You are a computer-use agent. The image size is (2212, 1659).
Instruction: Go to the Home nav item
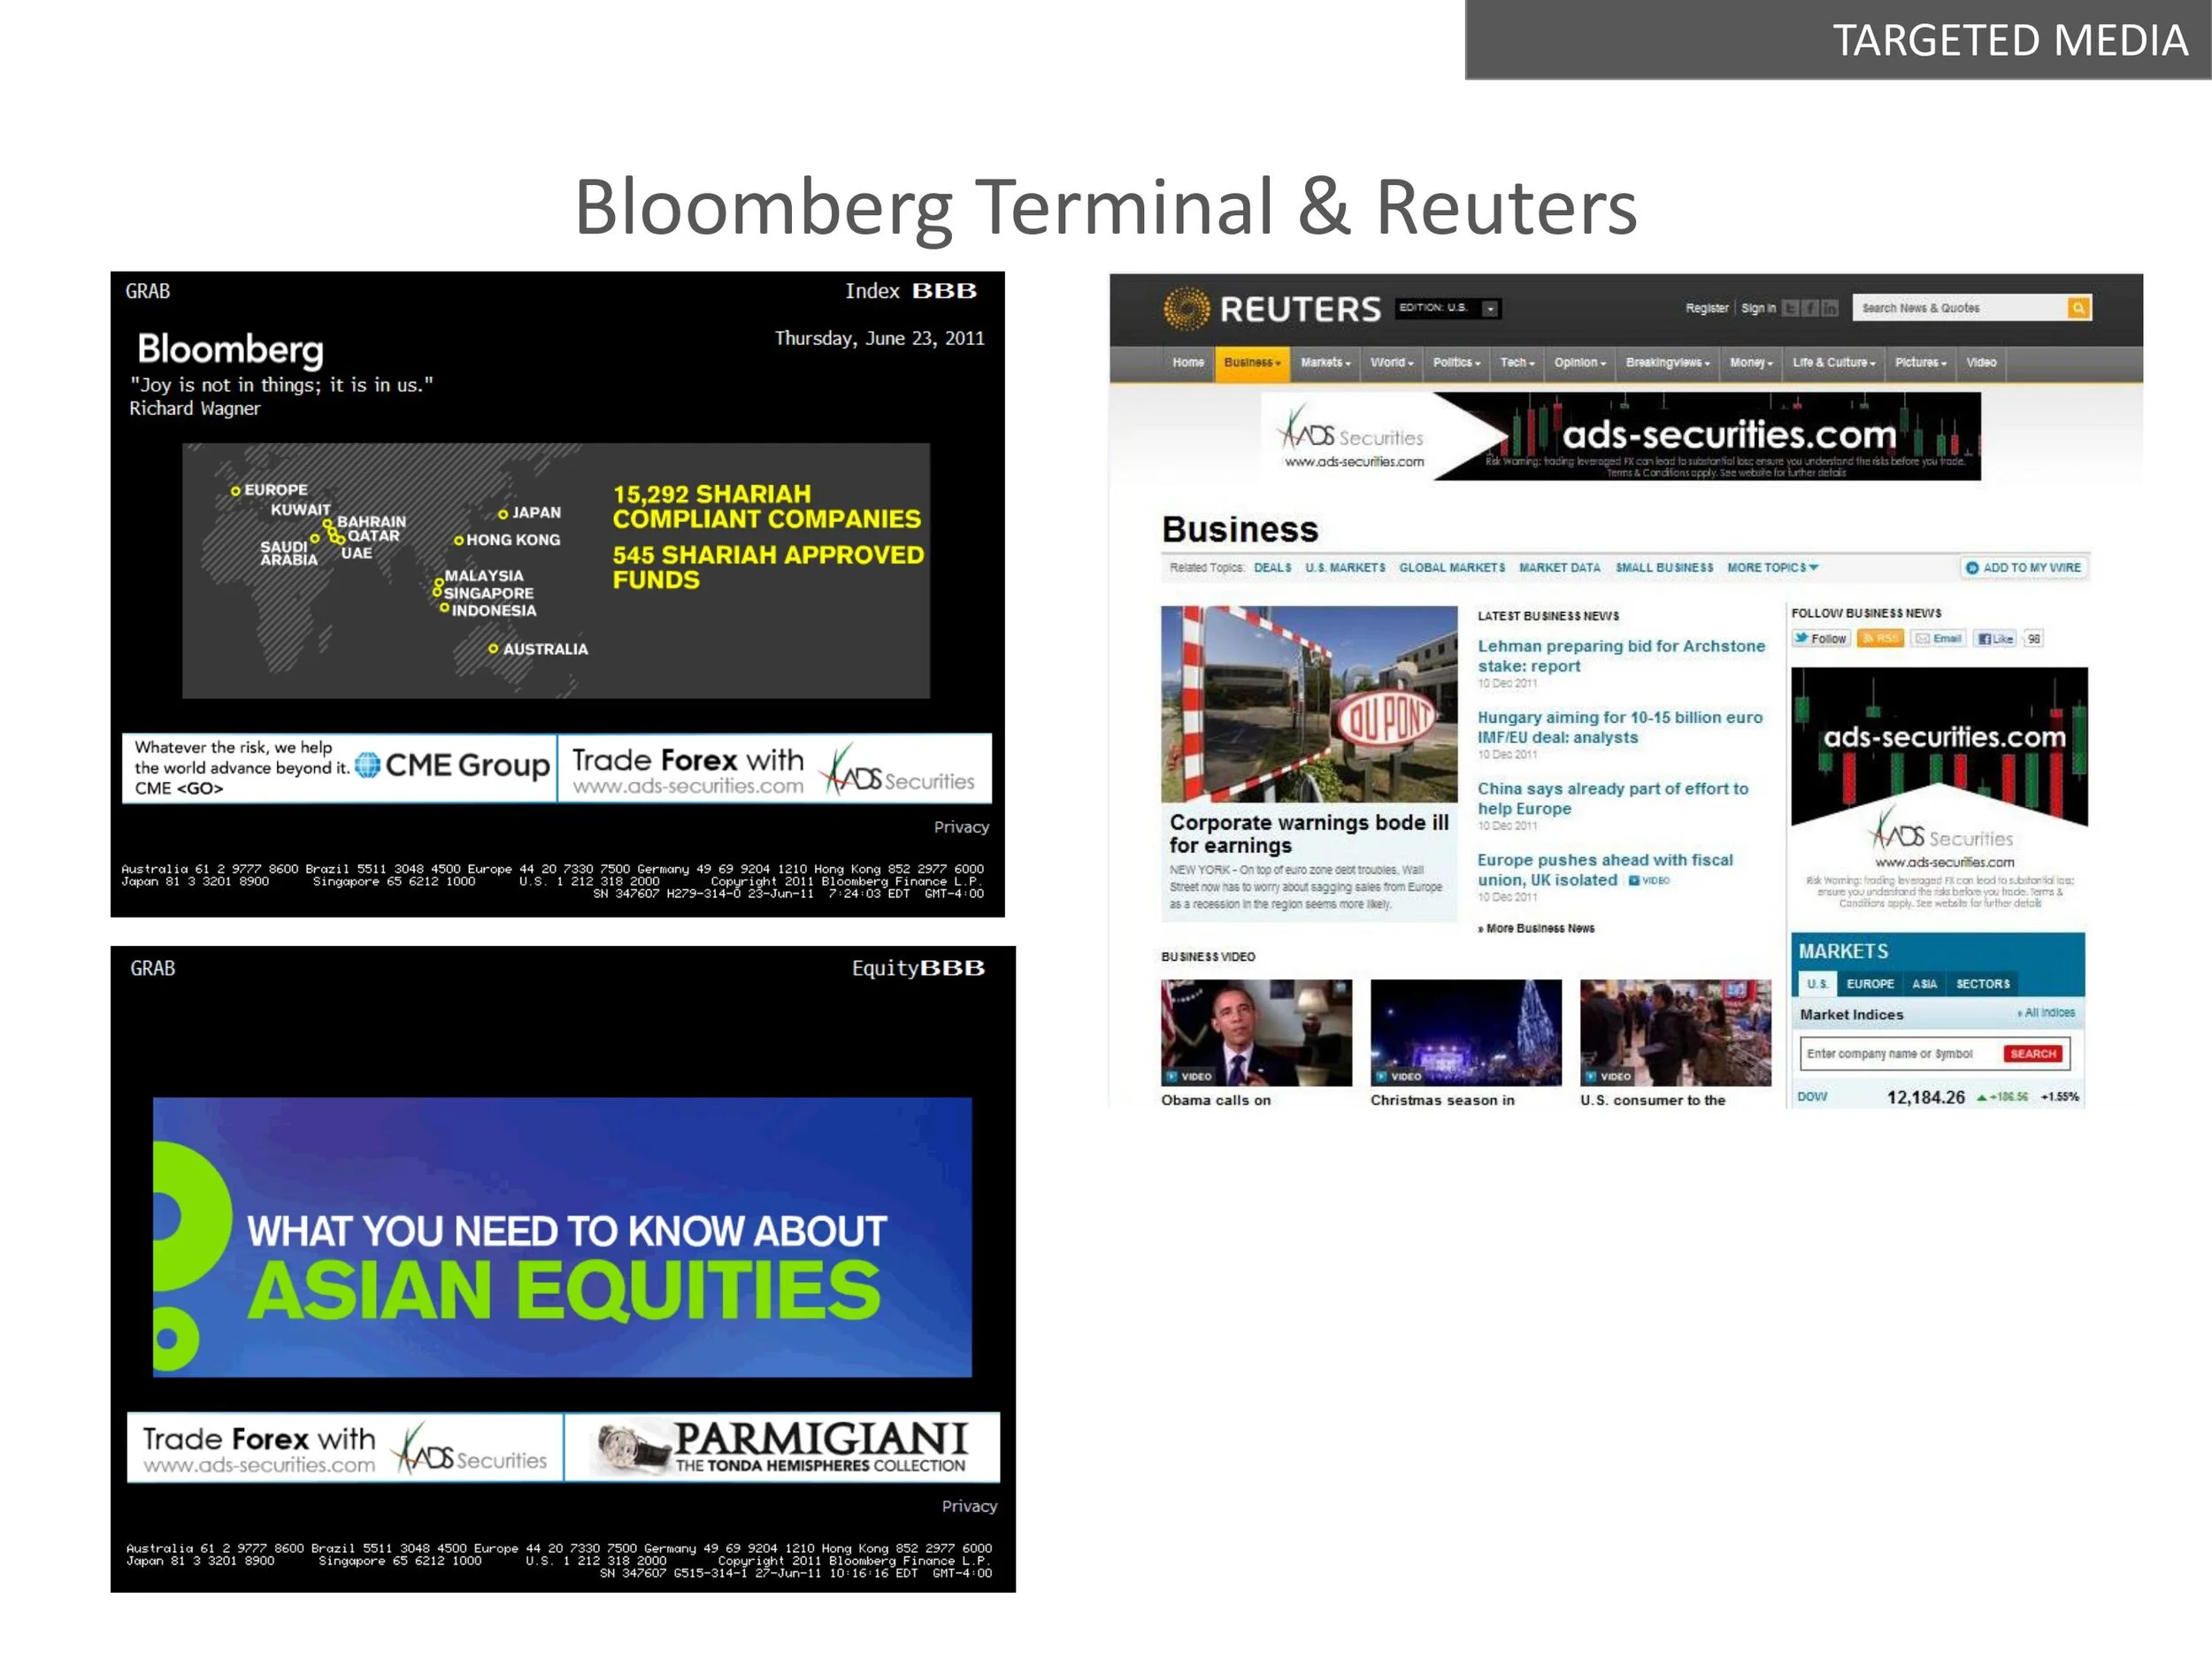1188,363
